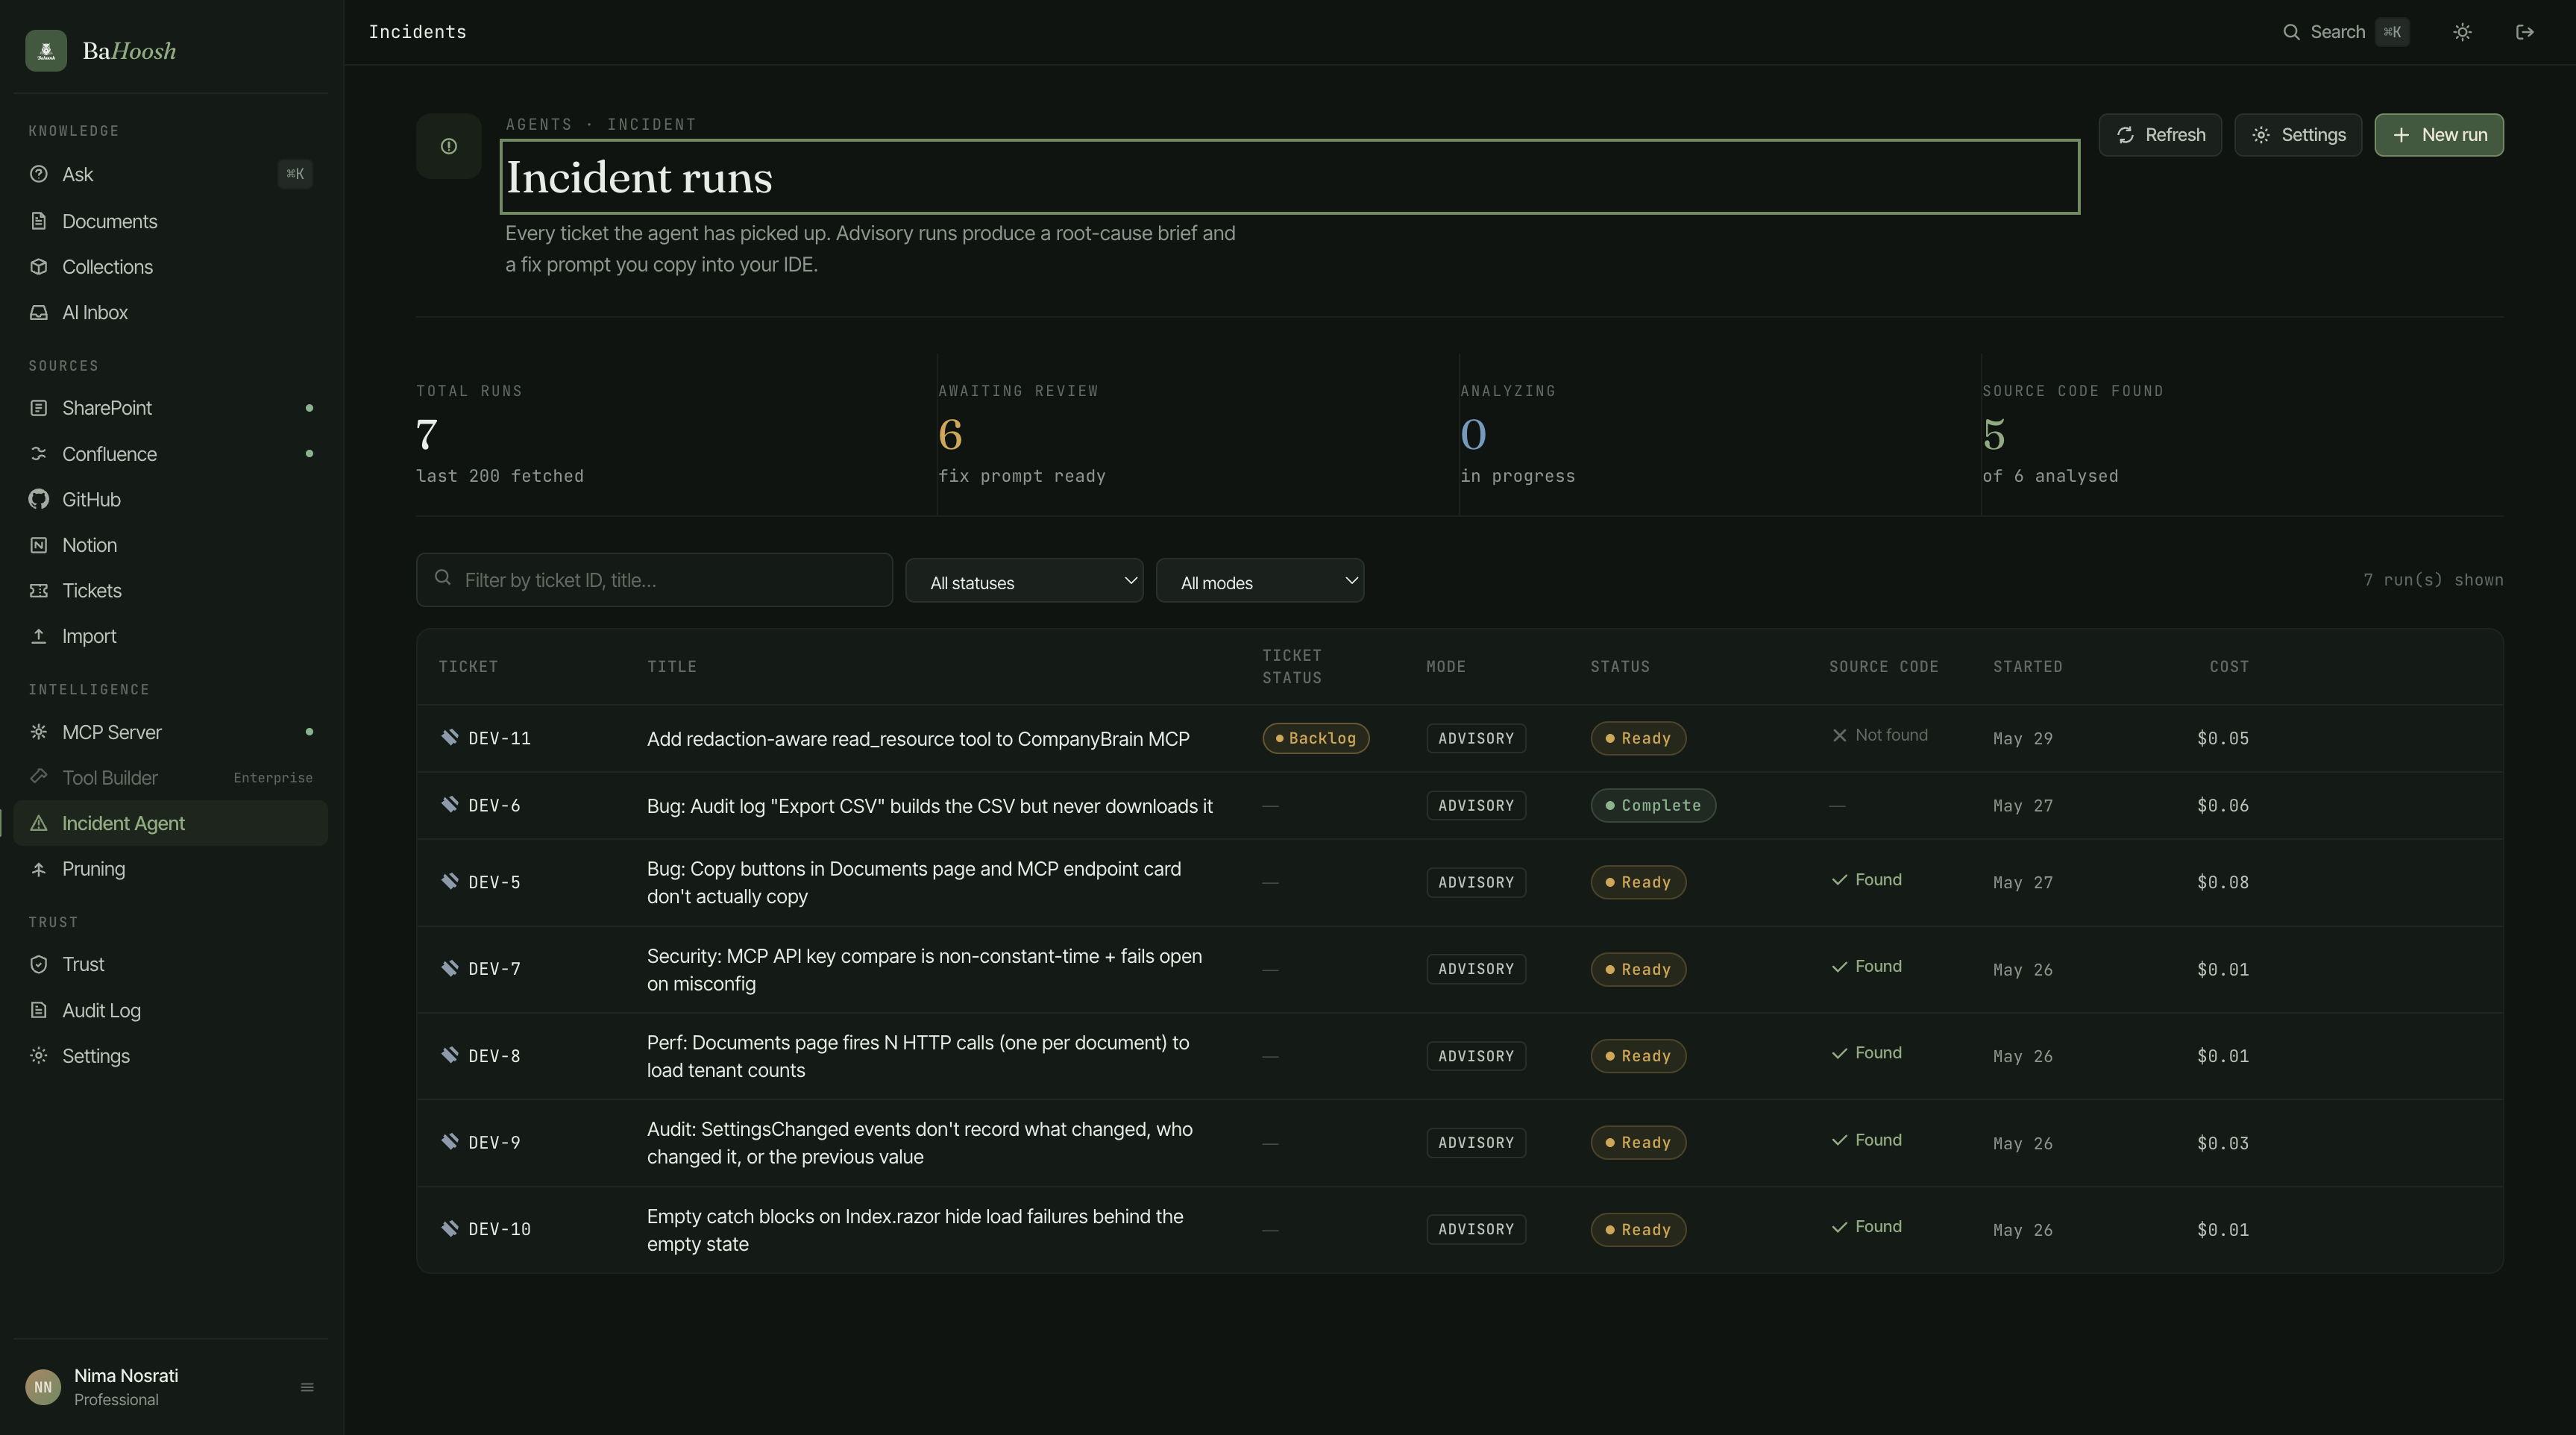The image size is (2576, 1435).
Task: Click the Not found source code cell
Action: click(1880, 735)
